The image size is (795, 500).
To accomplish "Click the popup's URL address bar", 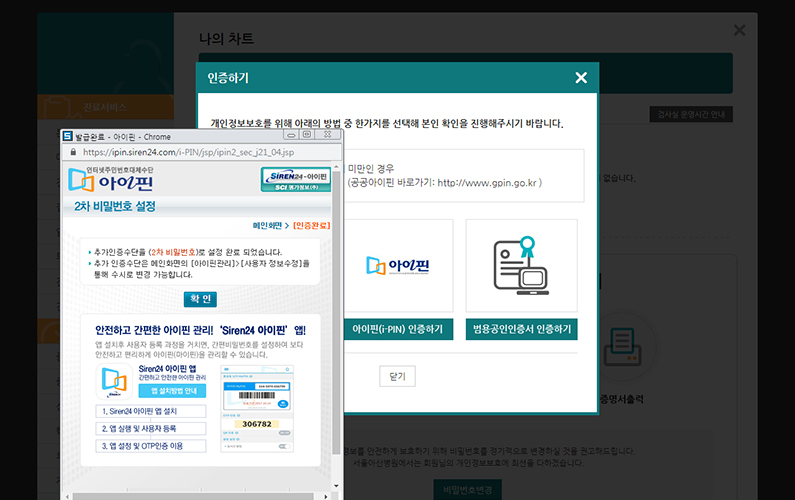I will click(x=201, y=152).
